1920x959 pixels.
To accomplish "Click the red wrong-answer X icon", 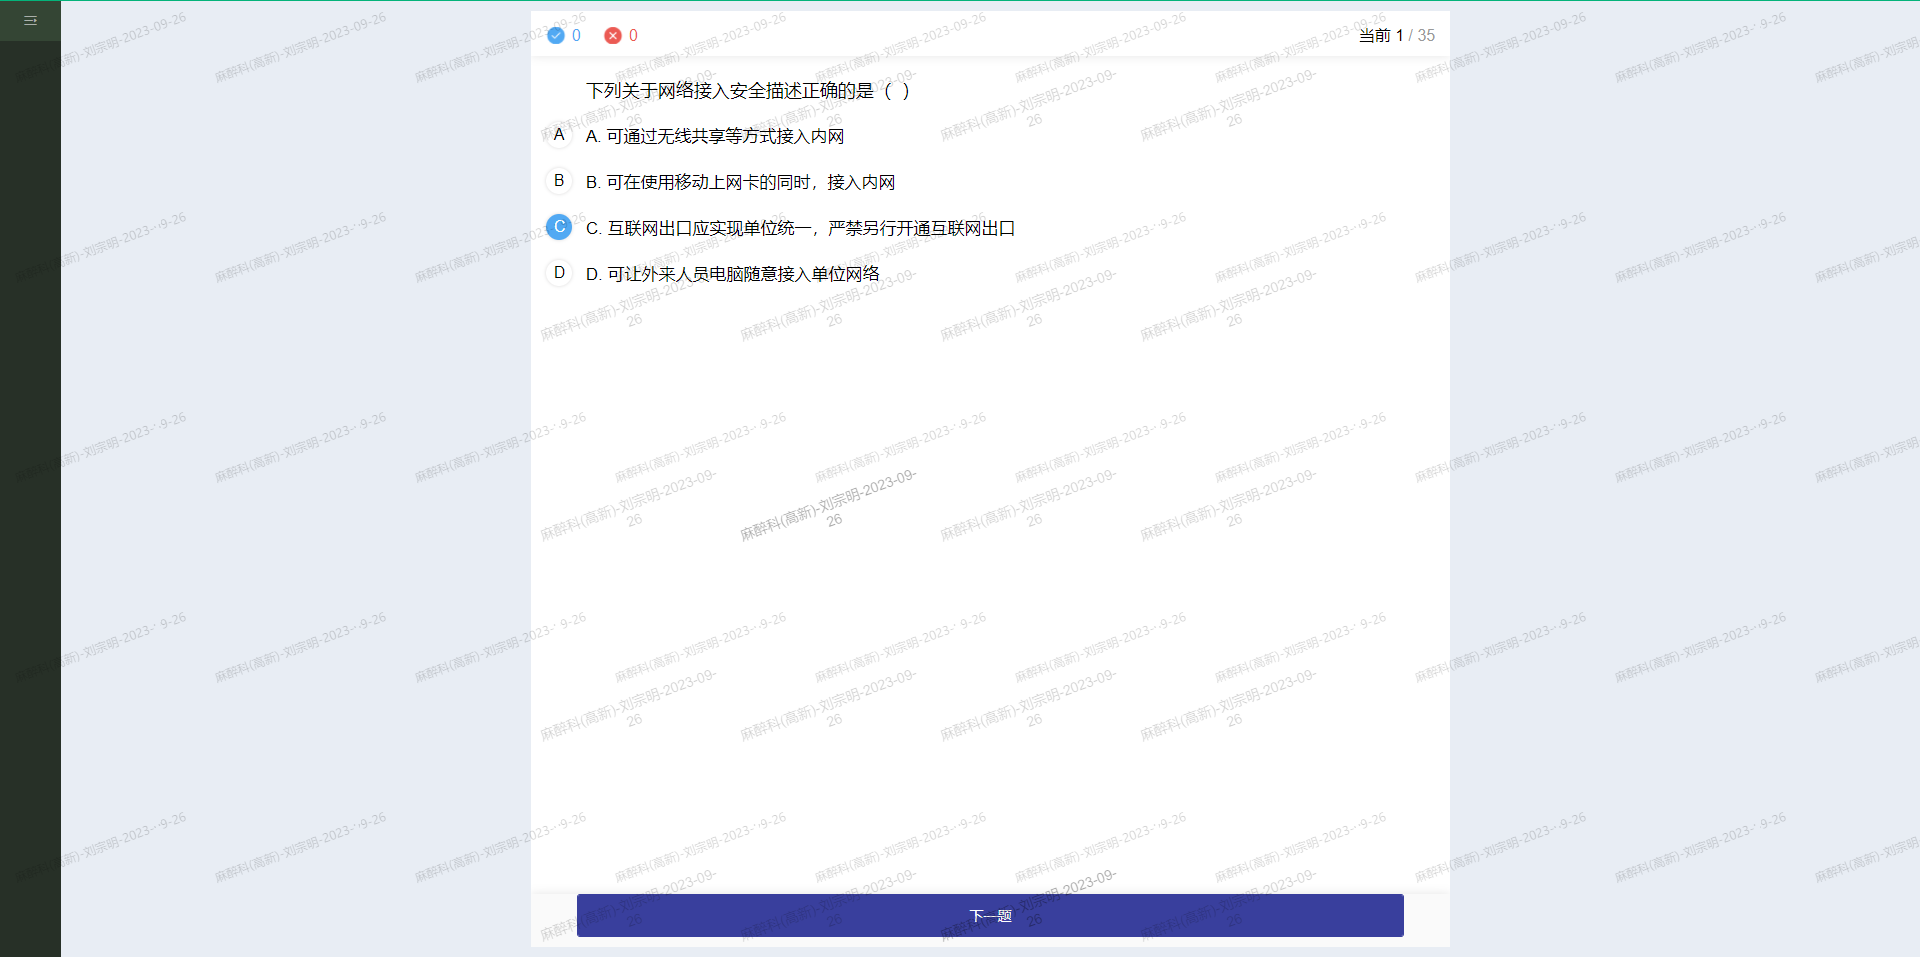I will (613, 36).
